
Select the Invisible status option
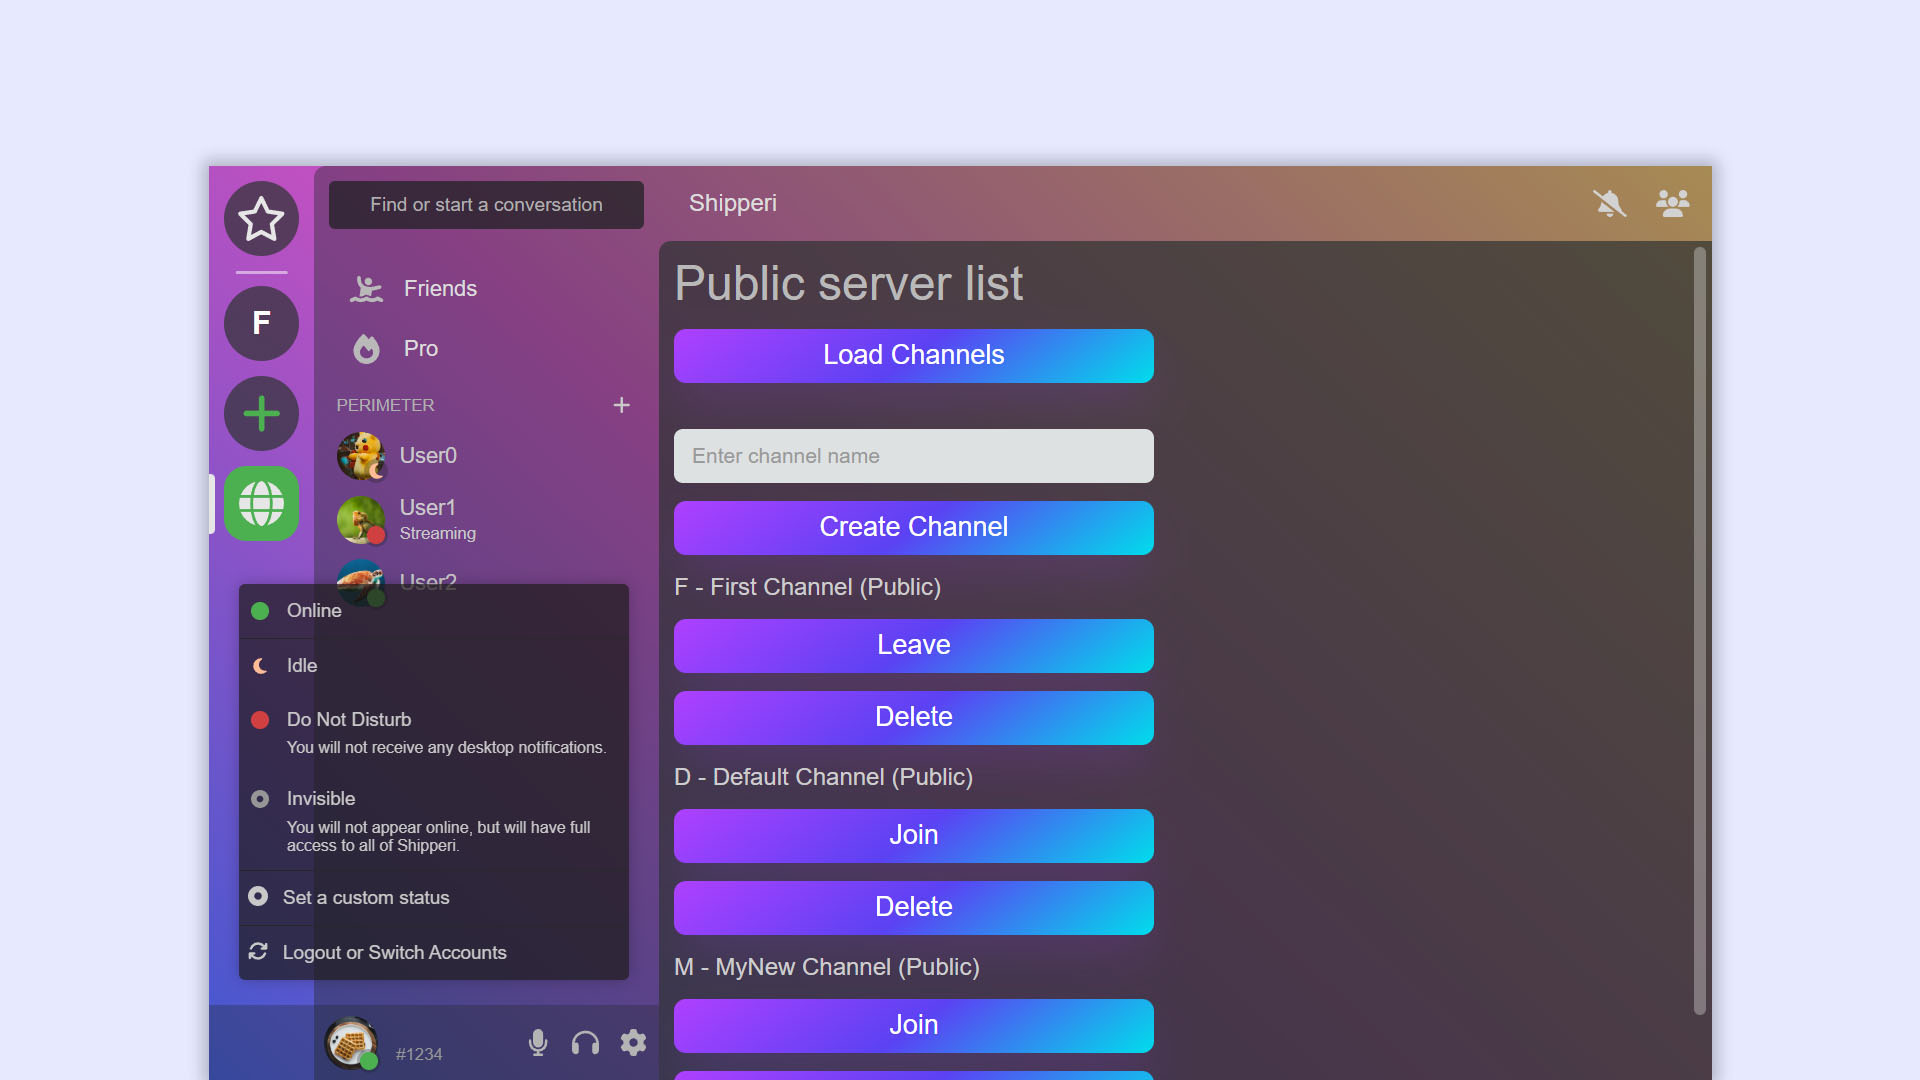tap(321, 799)
